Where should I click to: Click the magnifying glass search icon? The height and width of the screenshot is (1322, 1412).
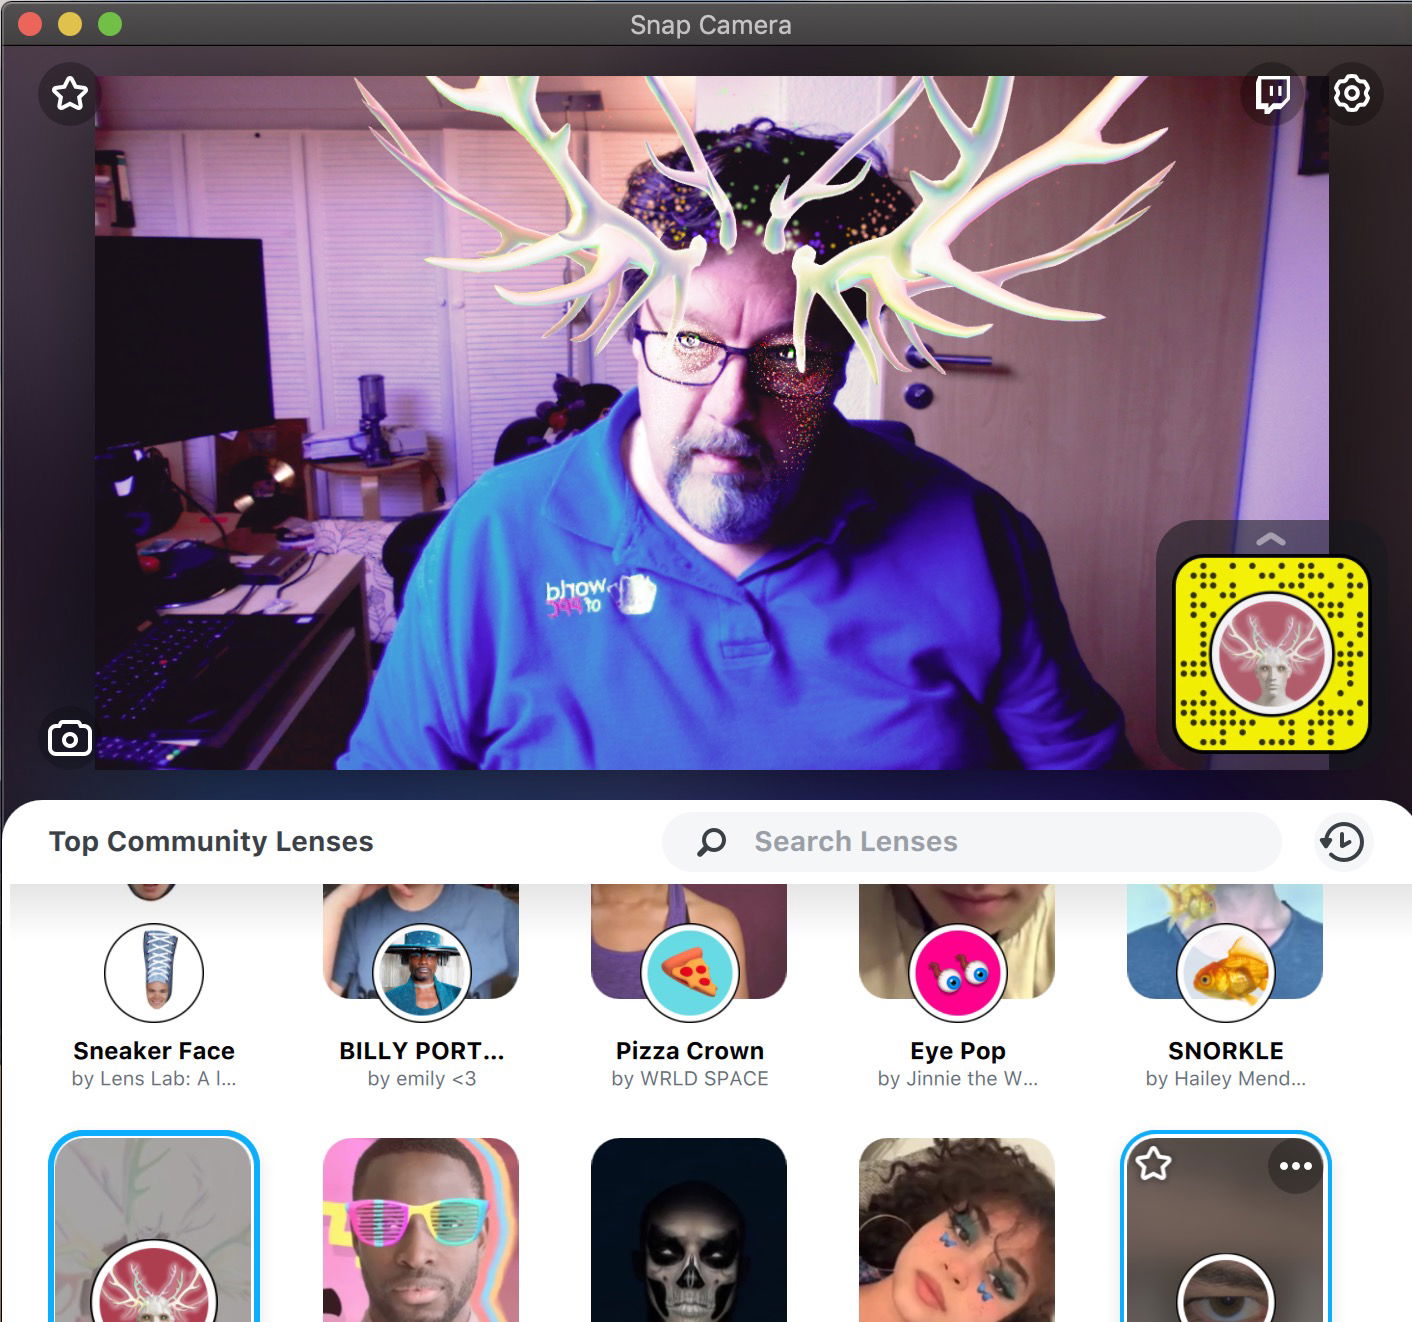pos(712,842)
